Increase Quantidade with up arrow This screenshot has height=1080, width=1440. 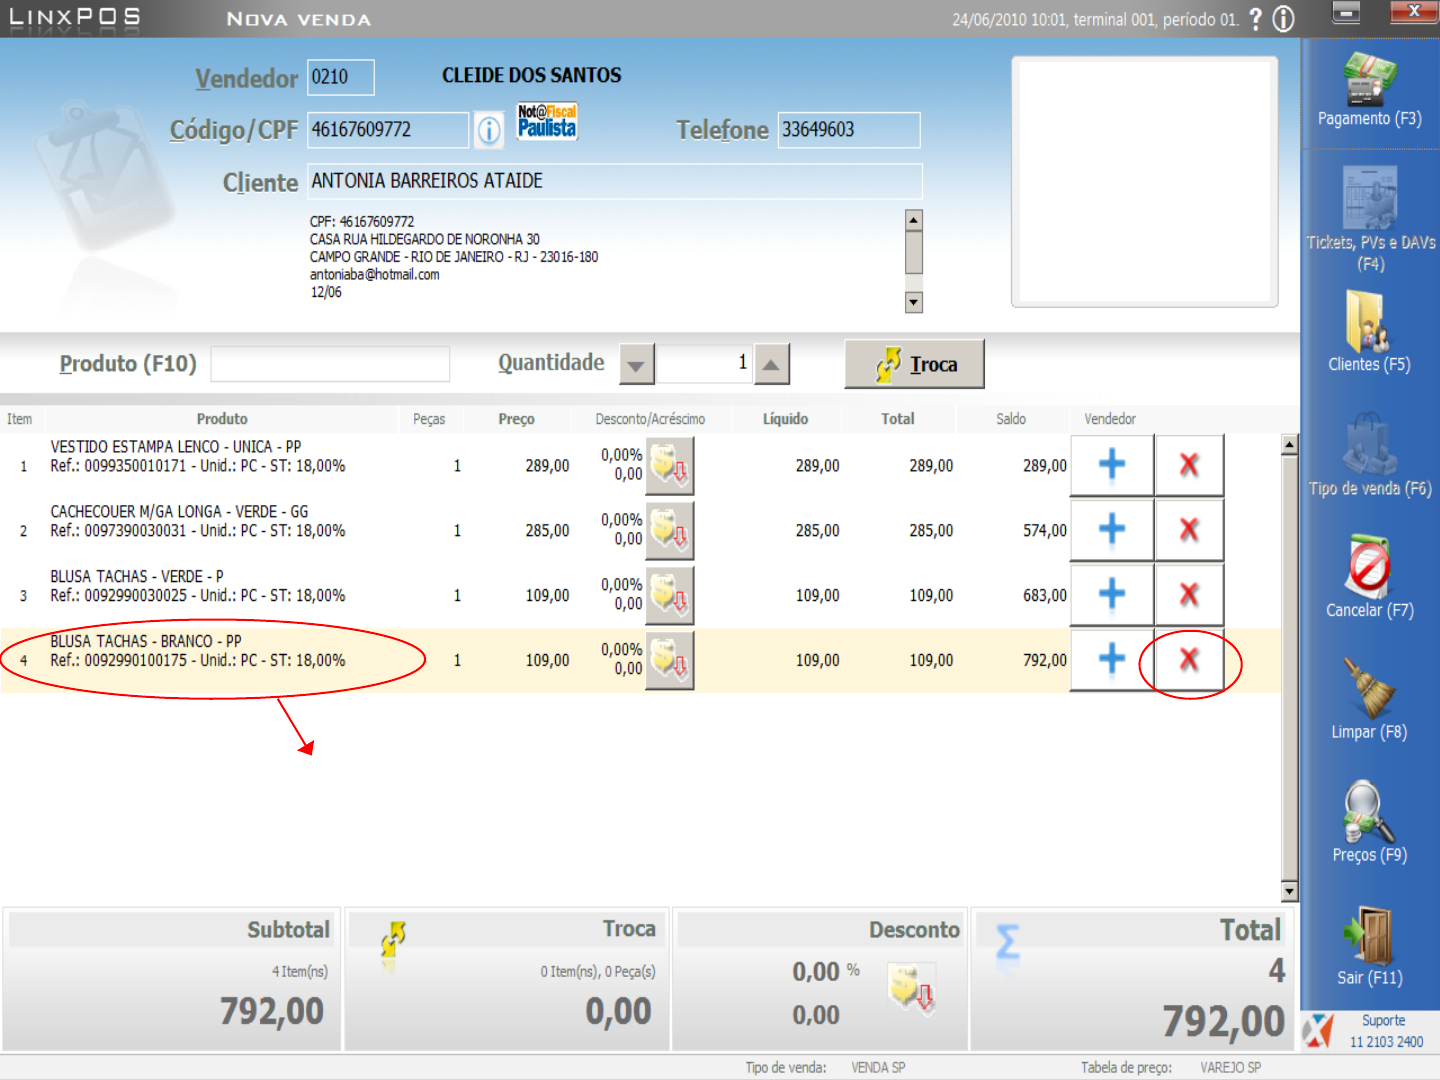tap(772, 364)
